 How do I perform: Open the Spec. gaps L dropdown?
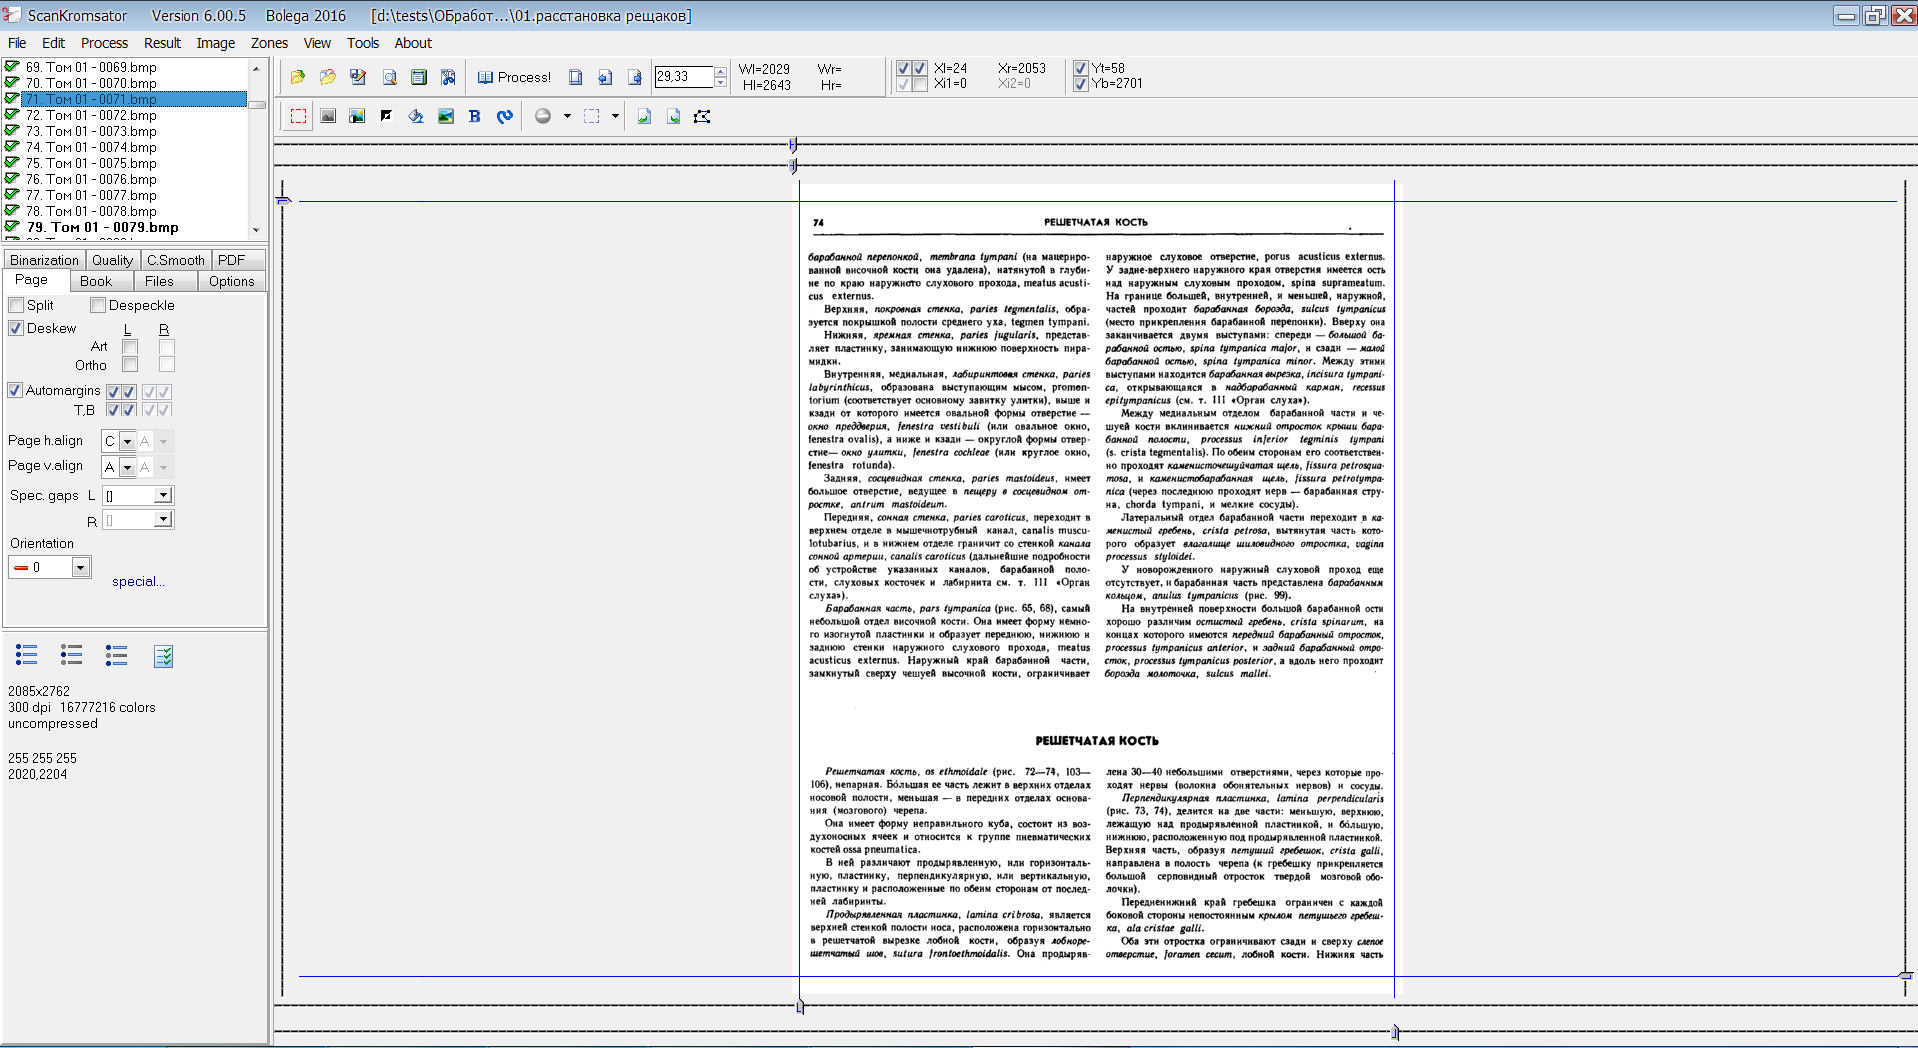(162, 495)
